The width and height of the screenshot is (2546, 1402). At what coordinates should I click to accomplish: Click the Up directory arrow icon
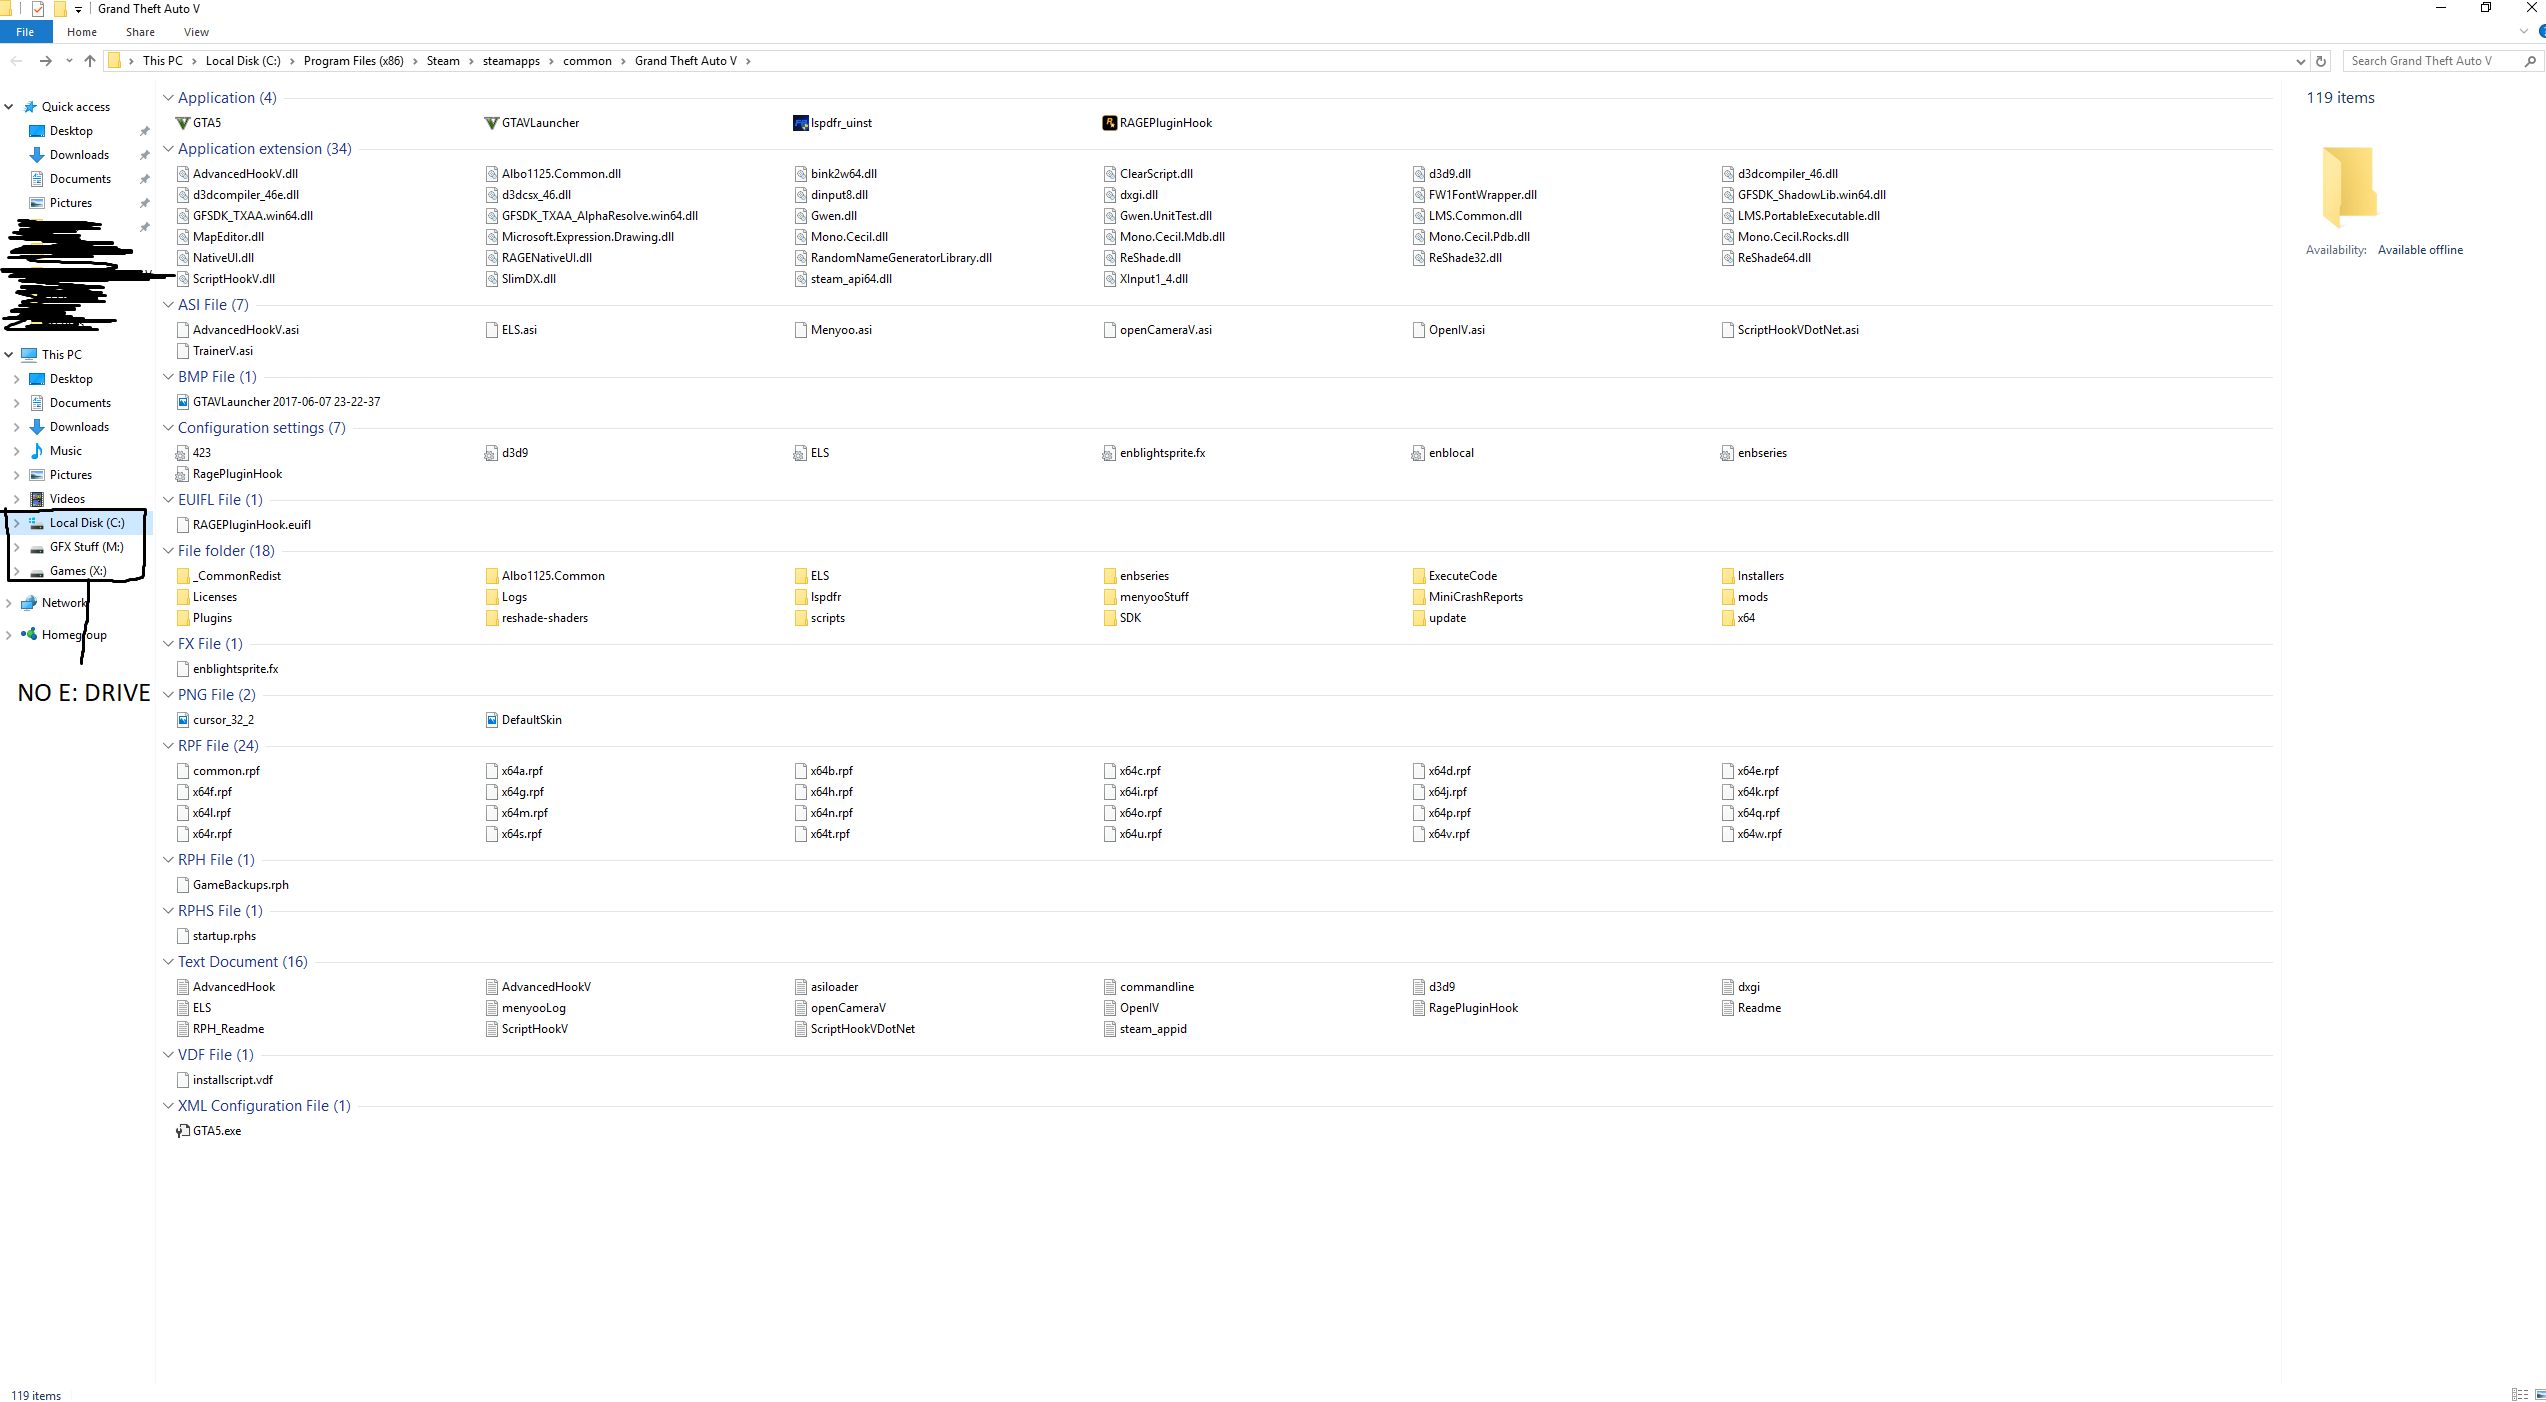pos(90,61)
